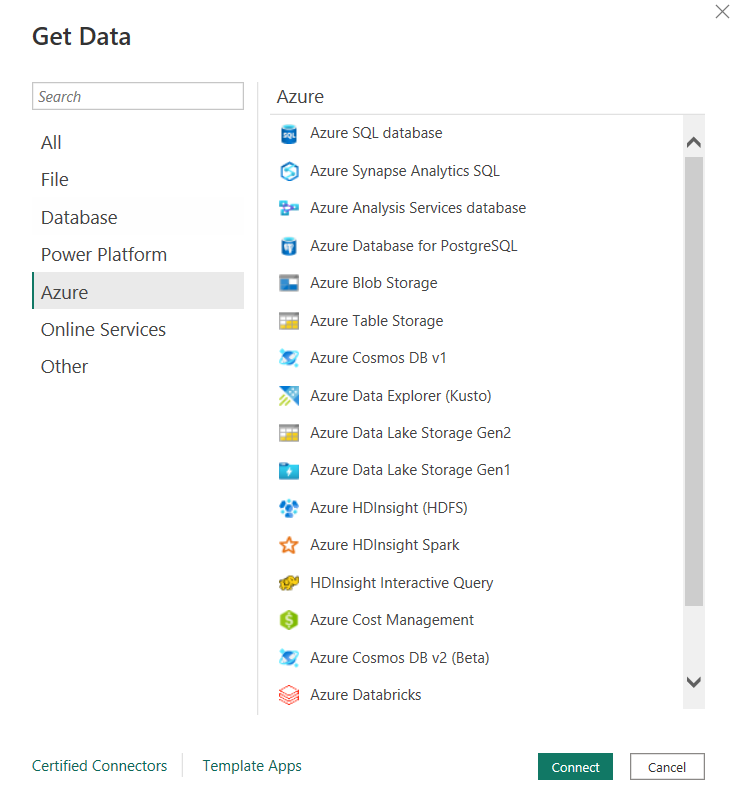Click the Connect button
Screen dimensions: 736x800
(575, 767)
